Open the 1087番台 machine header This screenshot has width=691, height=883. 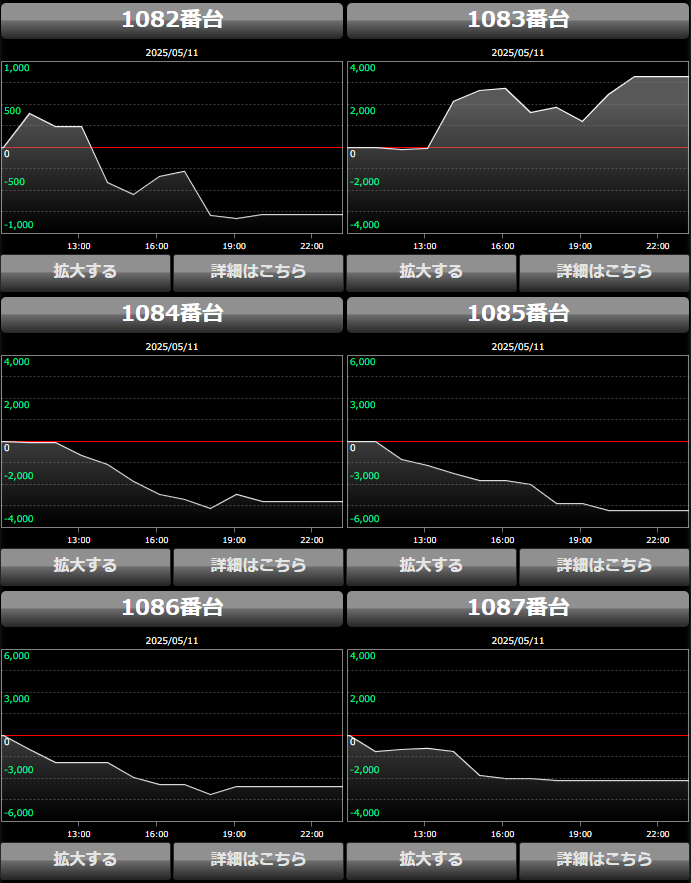(x=518, y=608)
